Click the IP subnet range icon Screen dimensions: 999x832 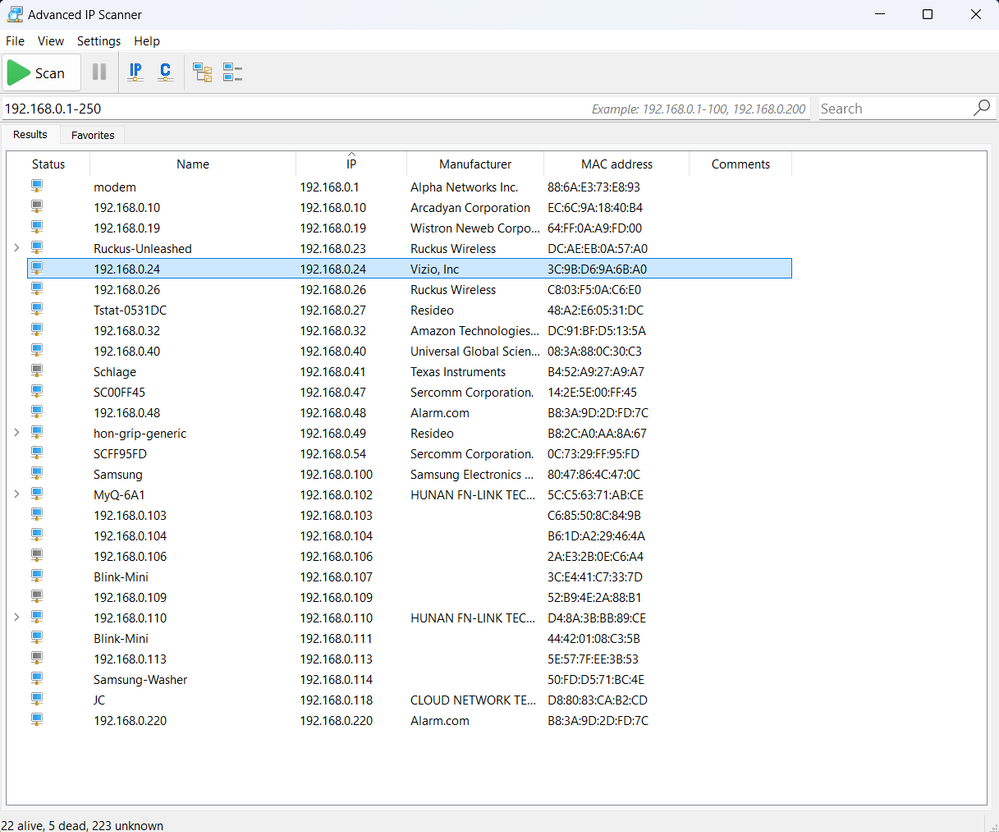click(135, 71)
